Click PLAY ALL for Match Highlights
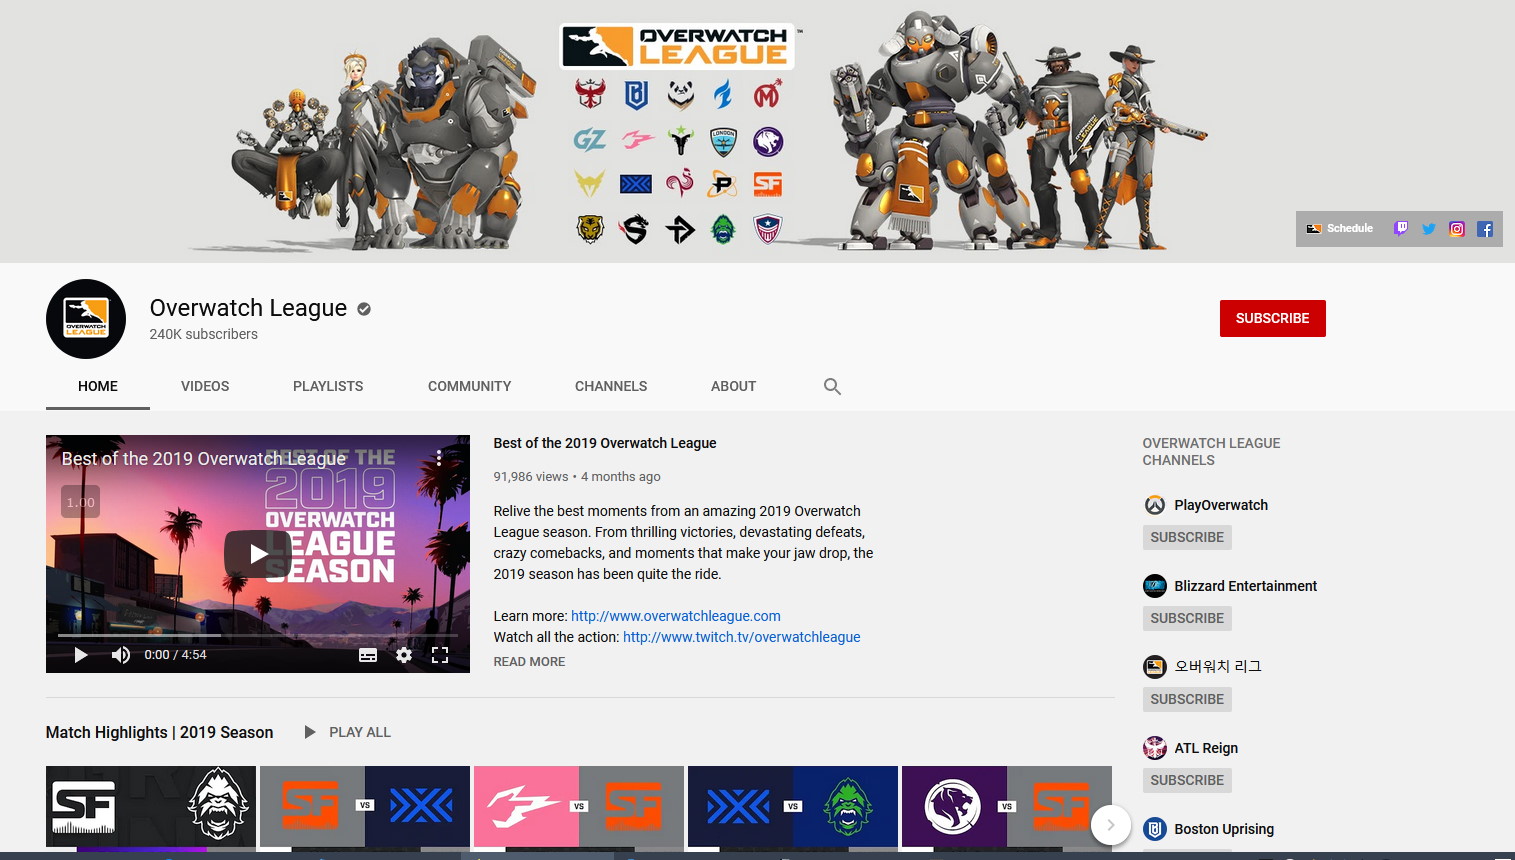The image size is (1515, 860). click(347, 732)
